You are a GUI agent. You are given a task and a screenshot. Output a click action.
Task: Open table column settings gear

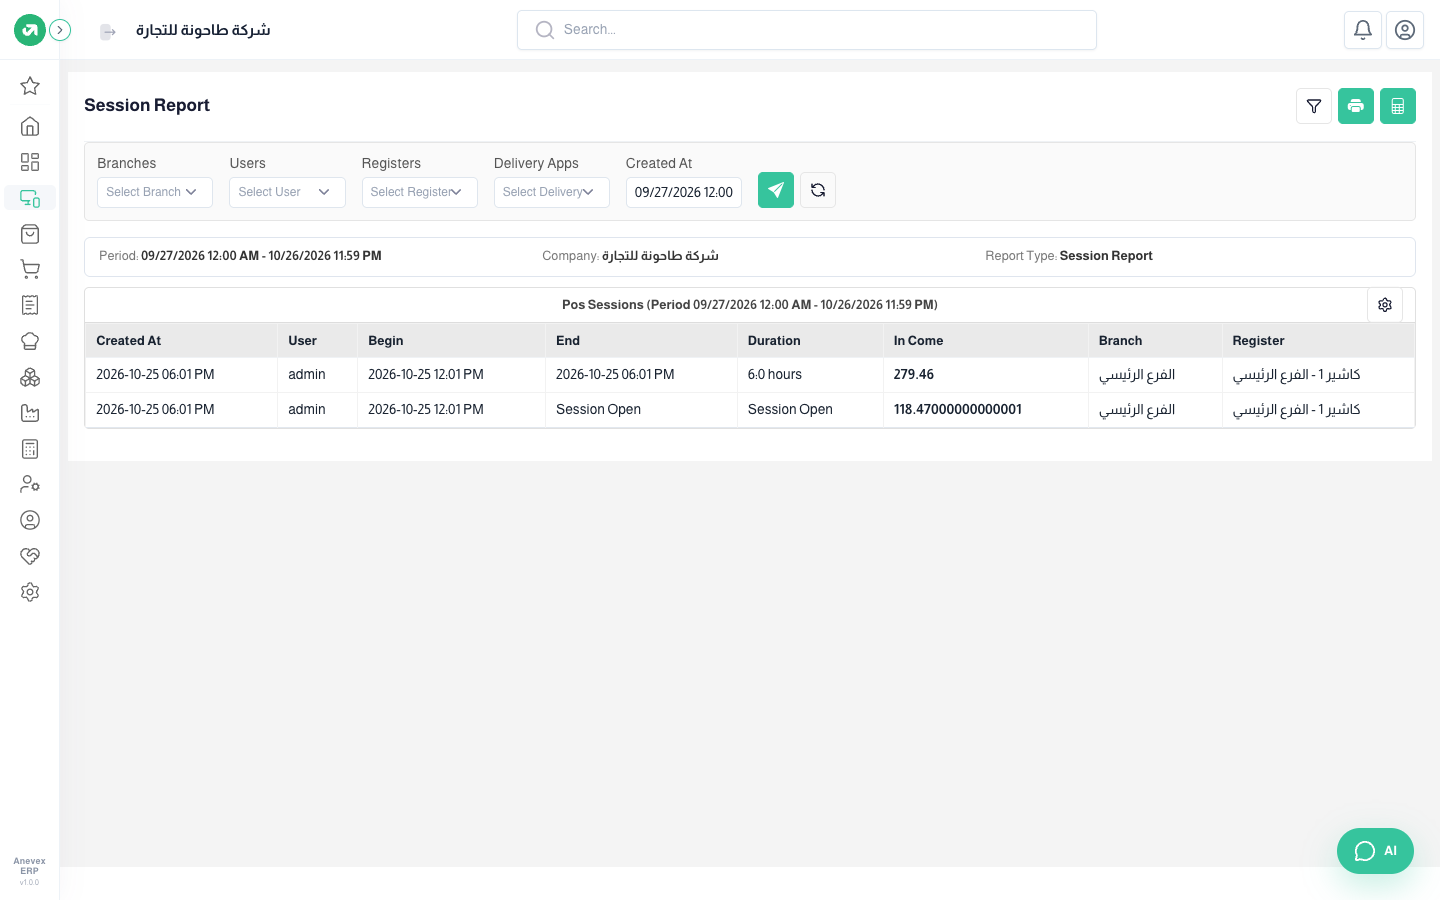pyautogui.click(x=1385, y=305)
